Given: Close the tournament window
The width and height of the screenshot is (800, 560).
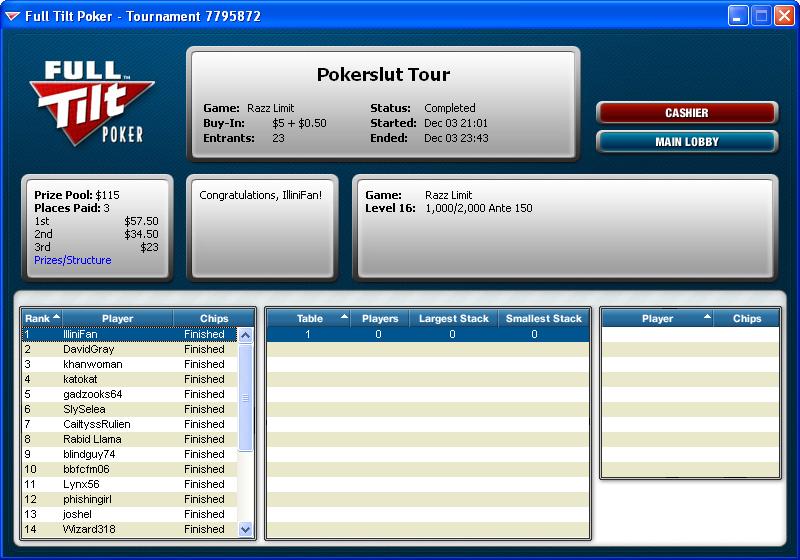Looking at the screenshot, I should coord(784,16).
